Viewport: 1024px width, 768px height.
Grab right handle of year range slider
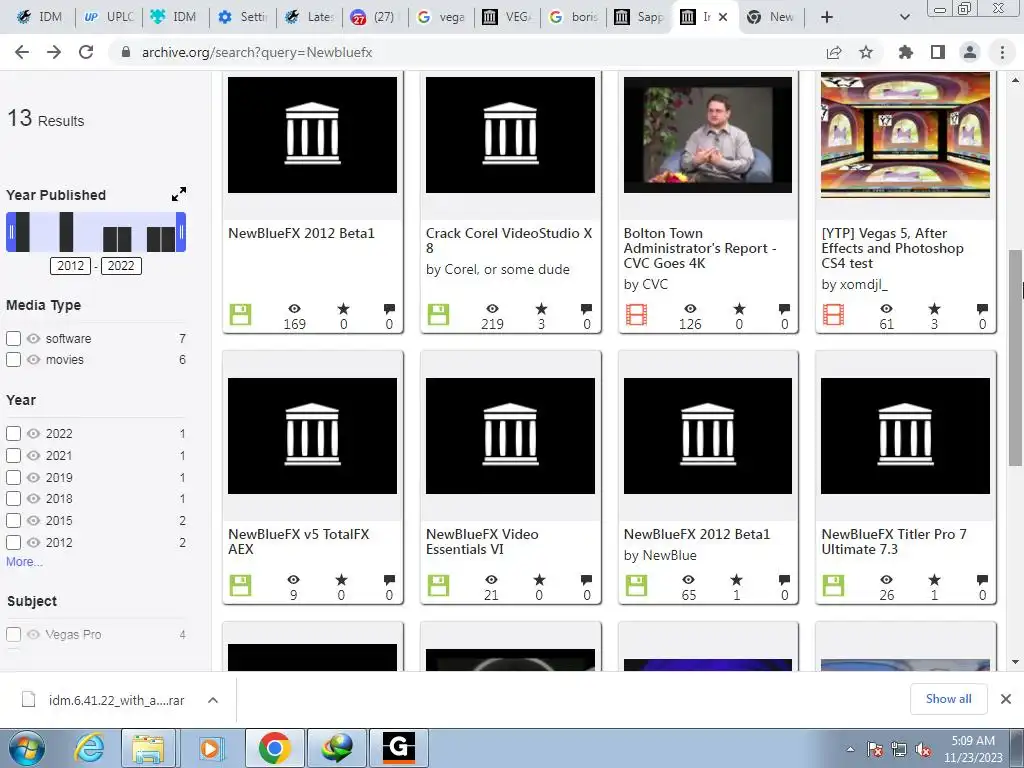pos(181,232)
